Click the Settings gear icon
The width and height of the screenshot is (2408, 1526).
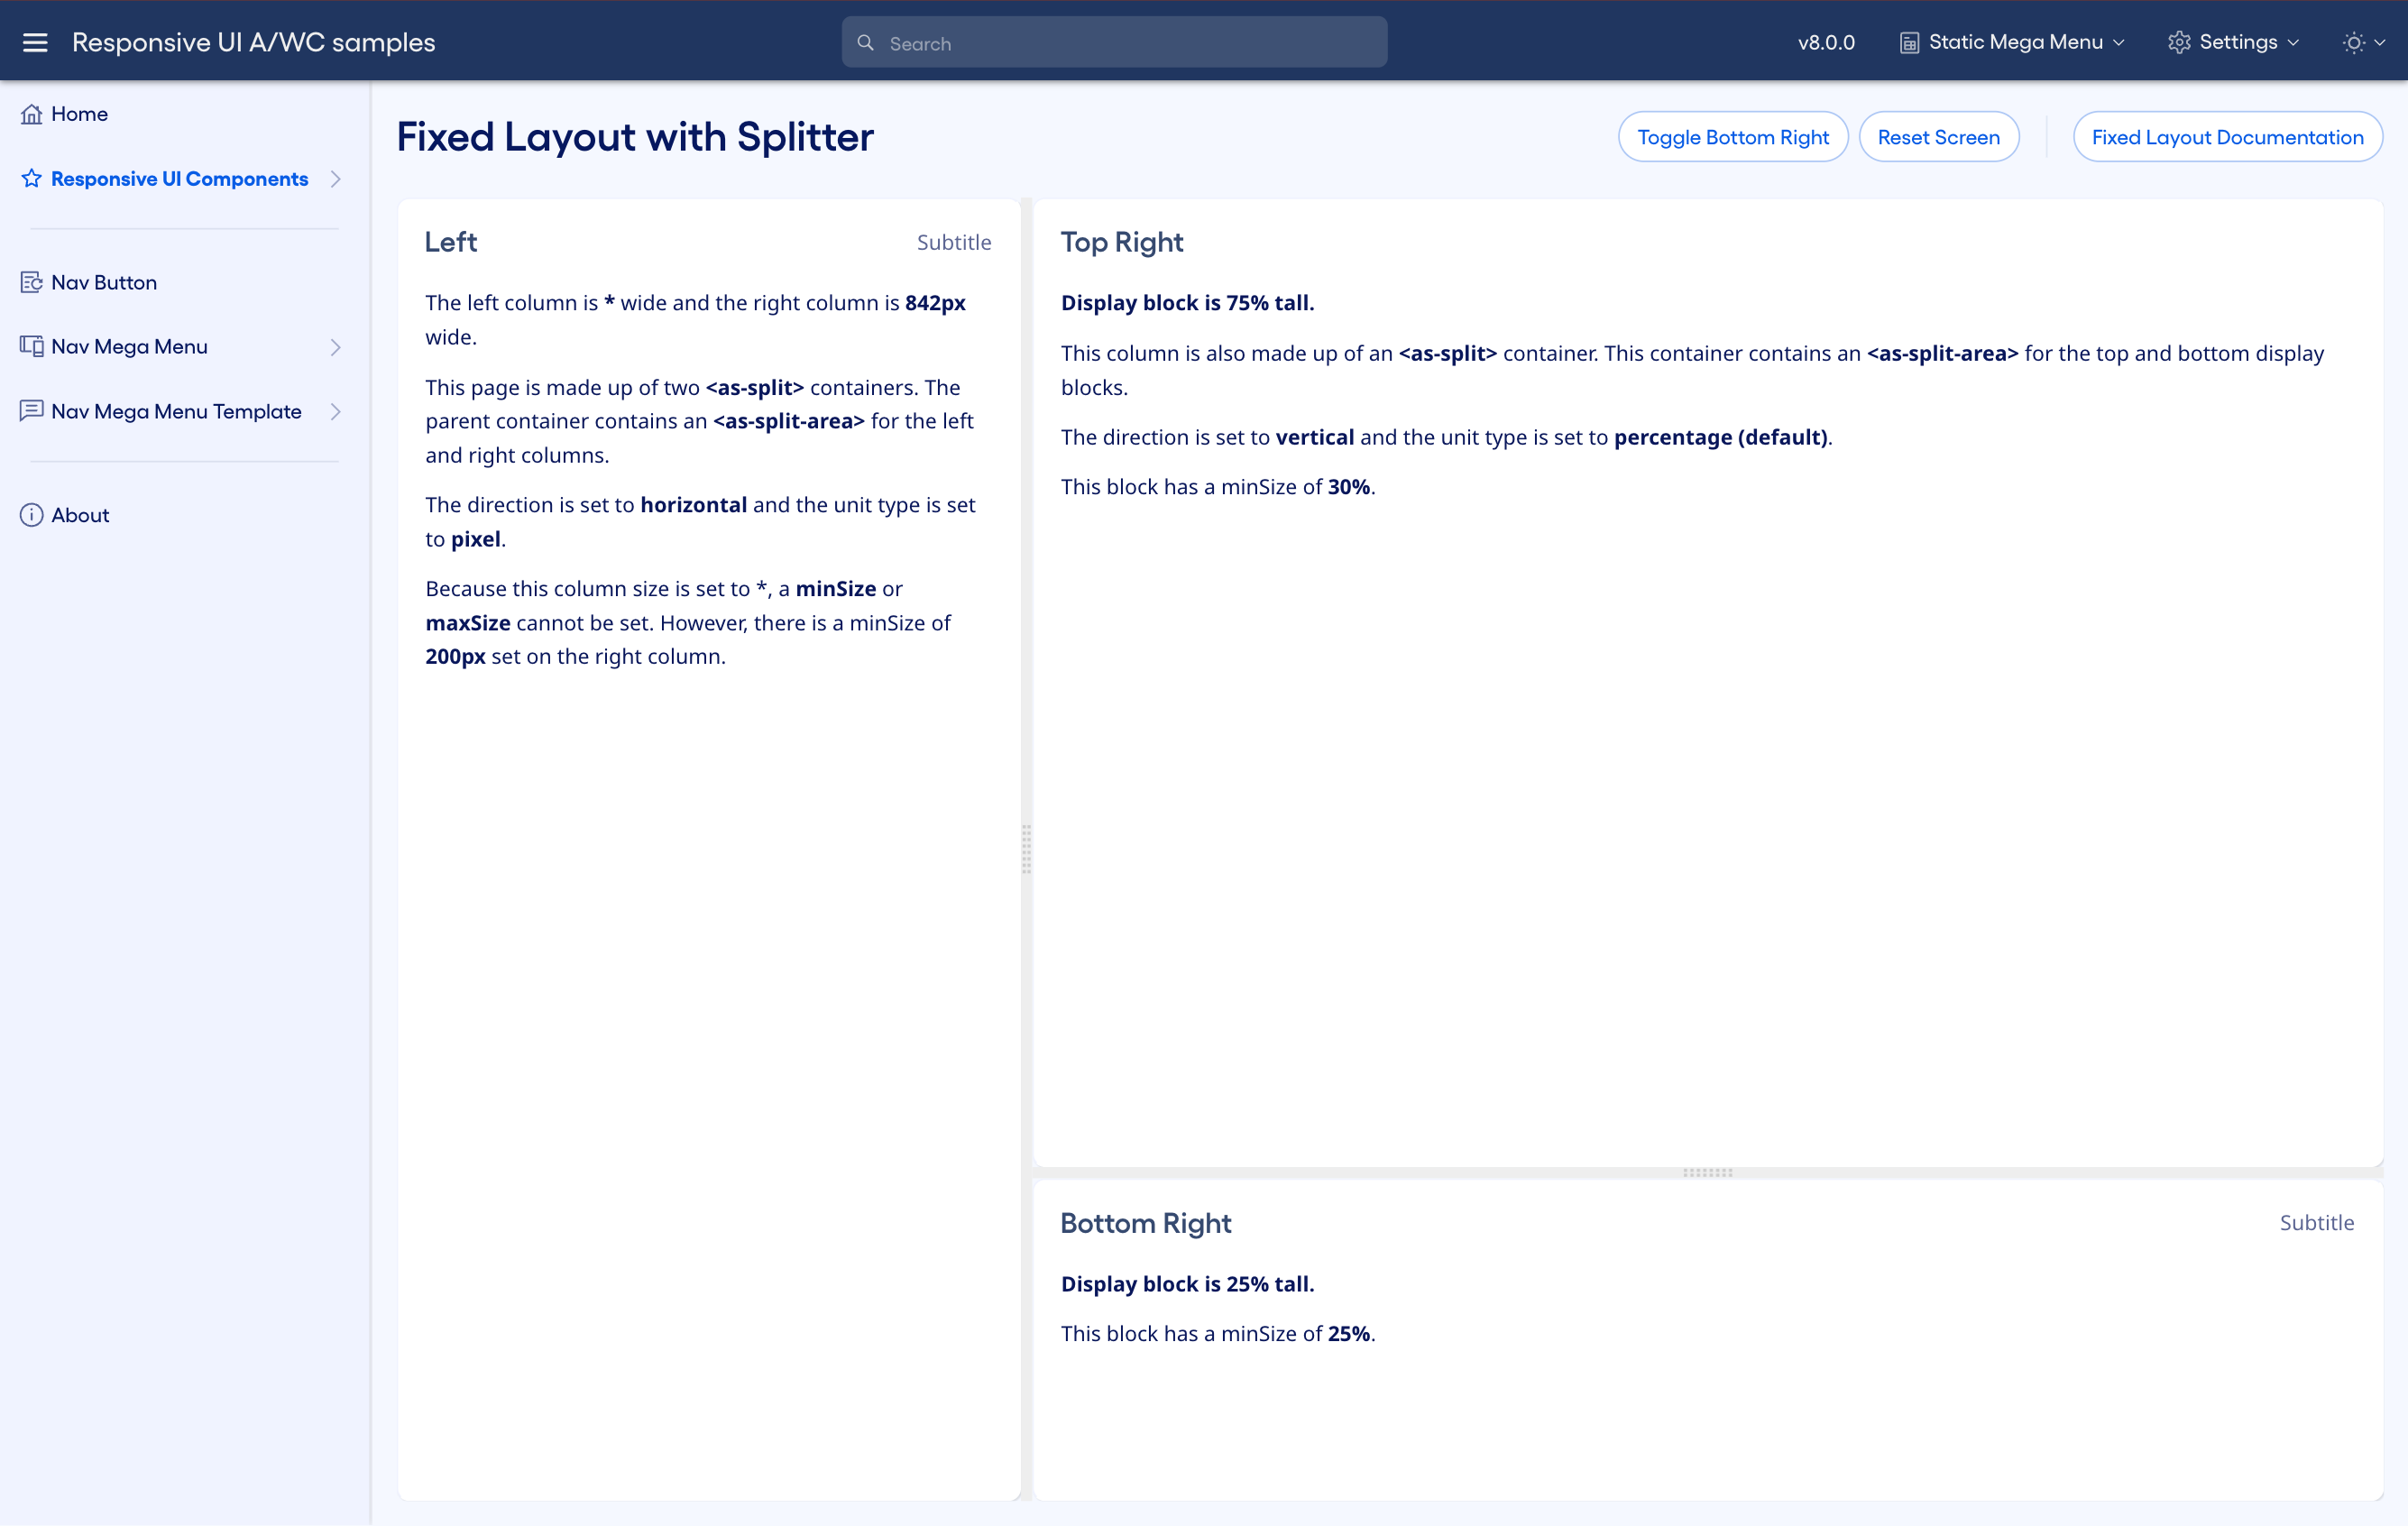(2179, 42)
